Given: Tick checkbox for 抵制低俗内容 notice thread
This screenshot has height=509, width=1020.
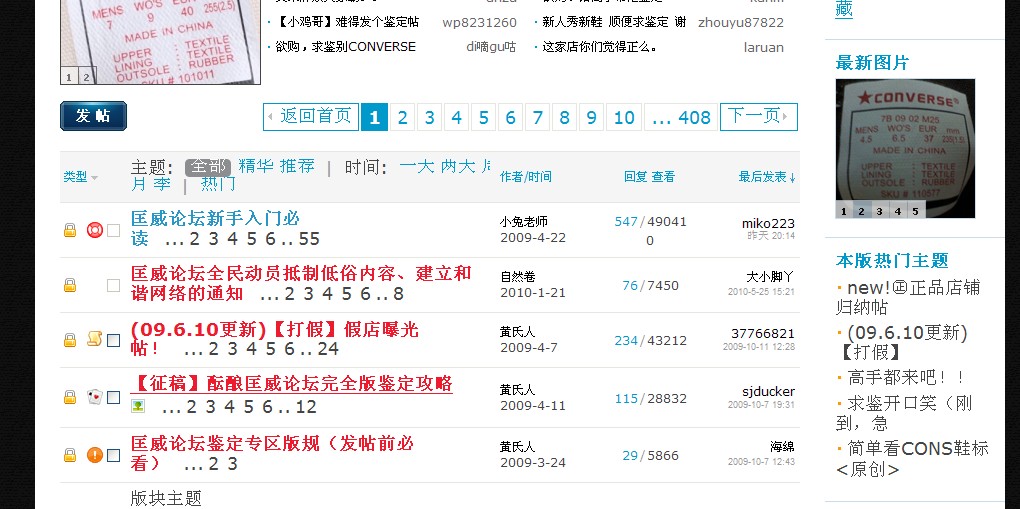Looking at the screenshot, I should pos(113,285).
